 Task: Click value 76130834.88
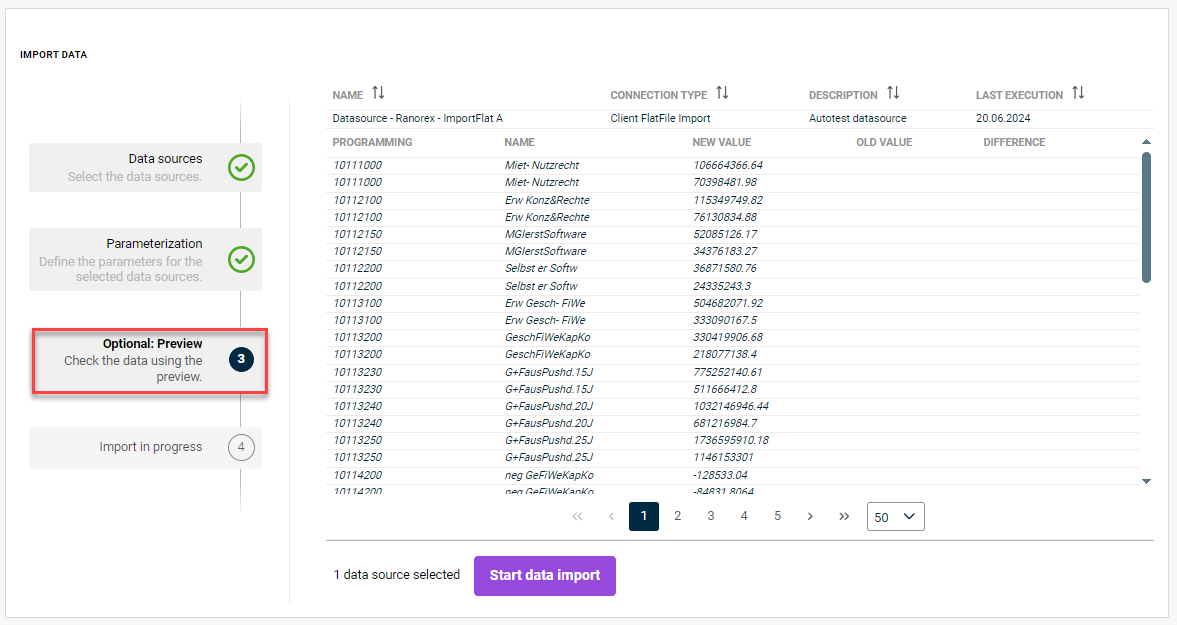pos(725,217)
